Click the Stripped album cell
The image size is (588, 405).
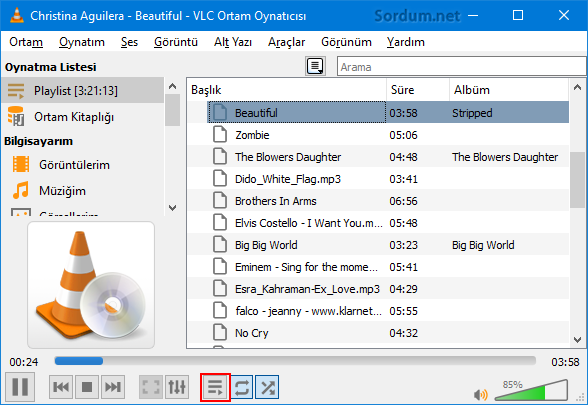pos(472,113)
